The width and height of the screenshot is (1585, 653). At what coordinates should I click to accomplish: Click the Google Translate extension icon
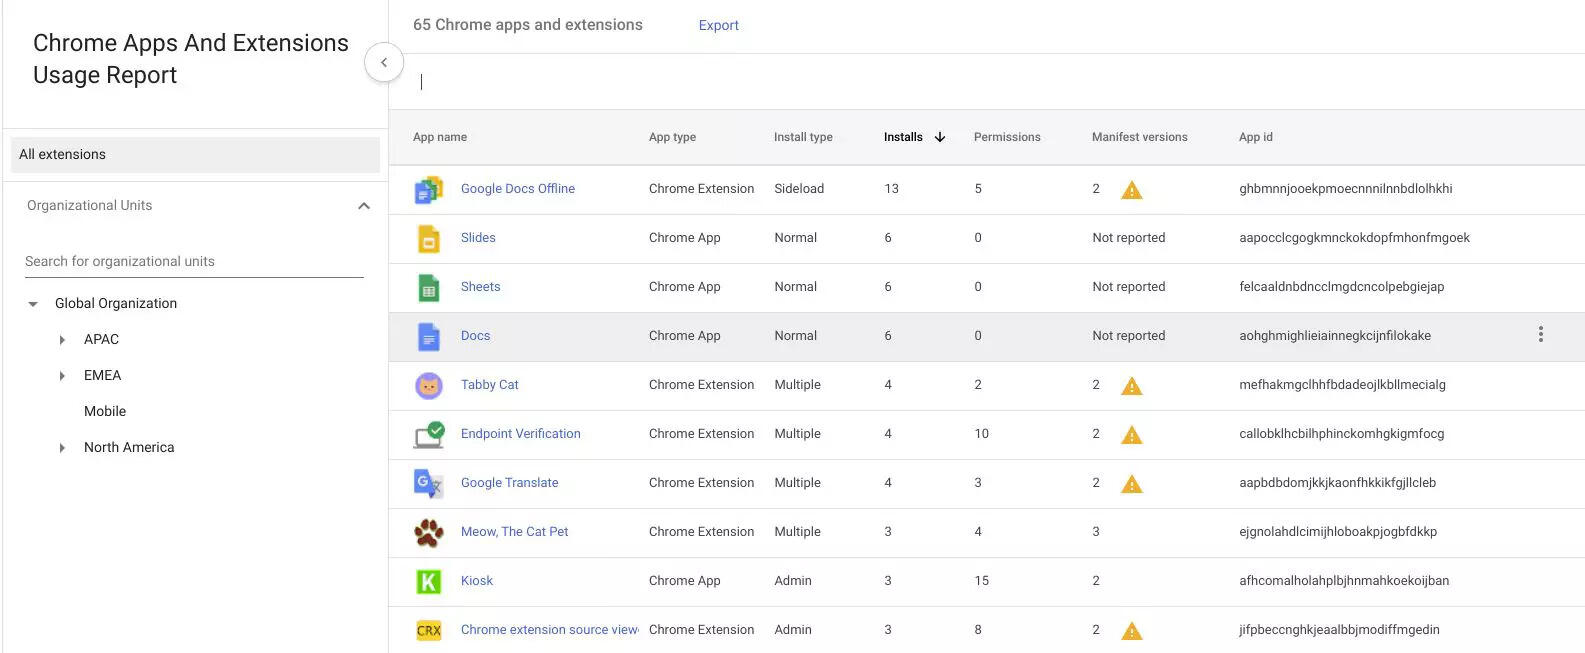[x=428, y=483]
